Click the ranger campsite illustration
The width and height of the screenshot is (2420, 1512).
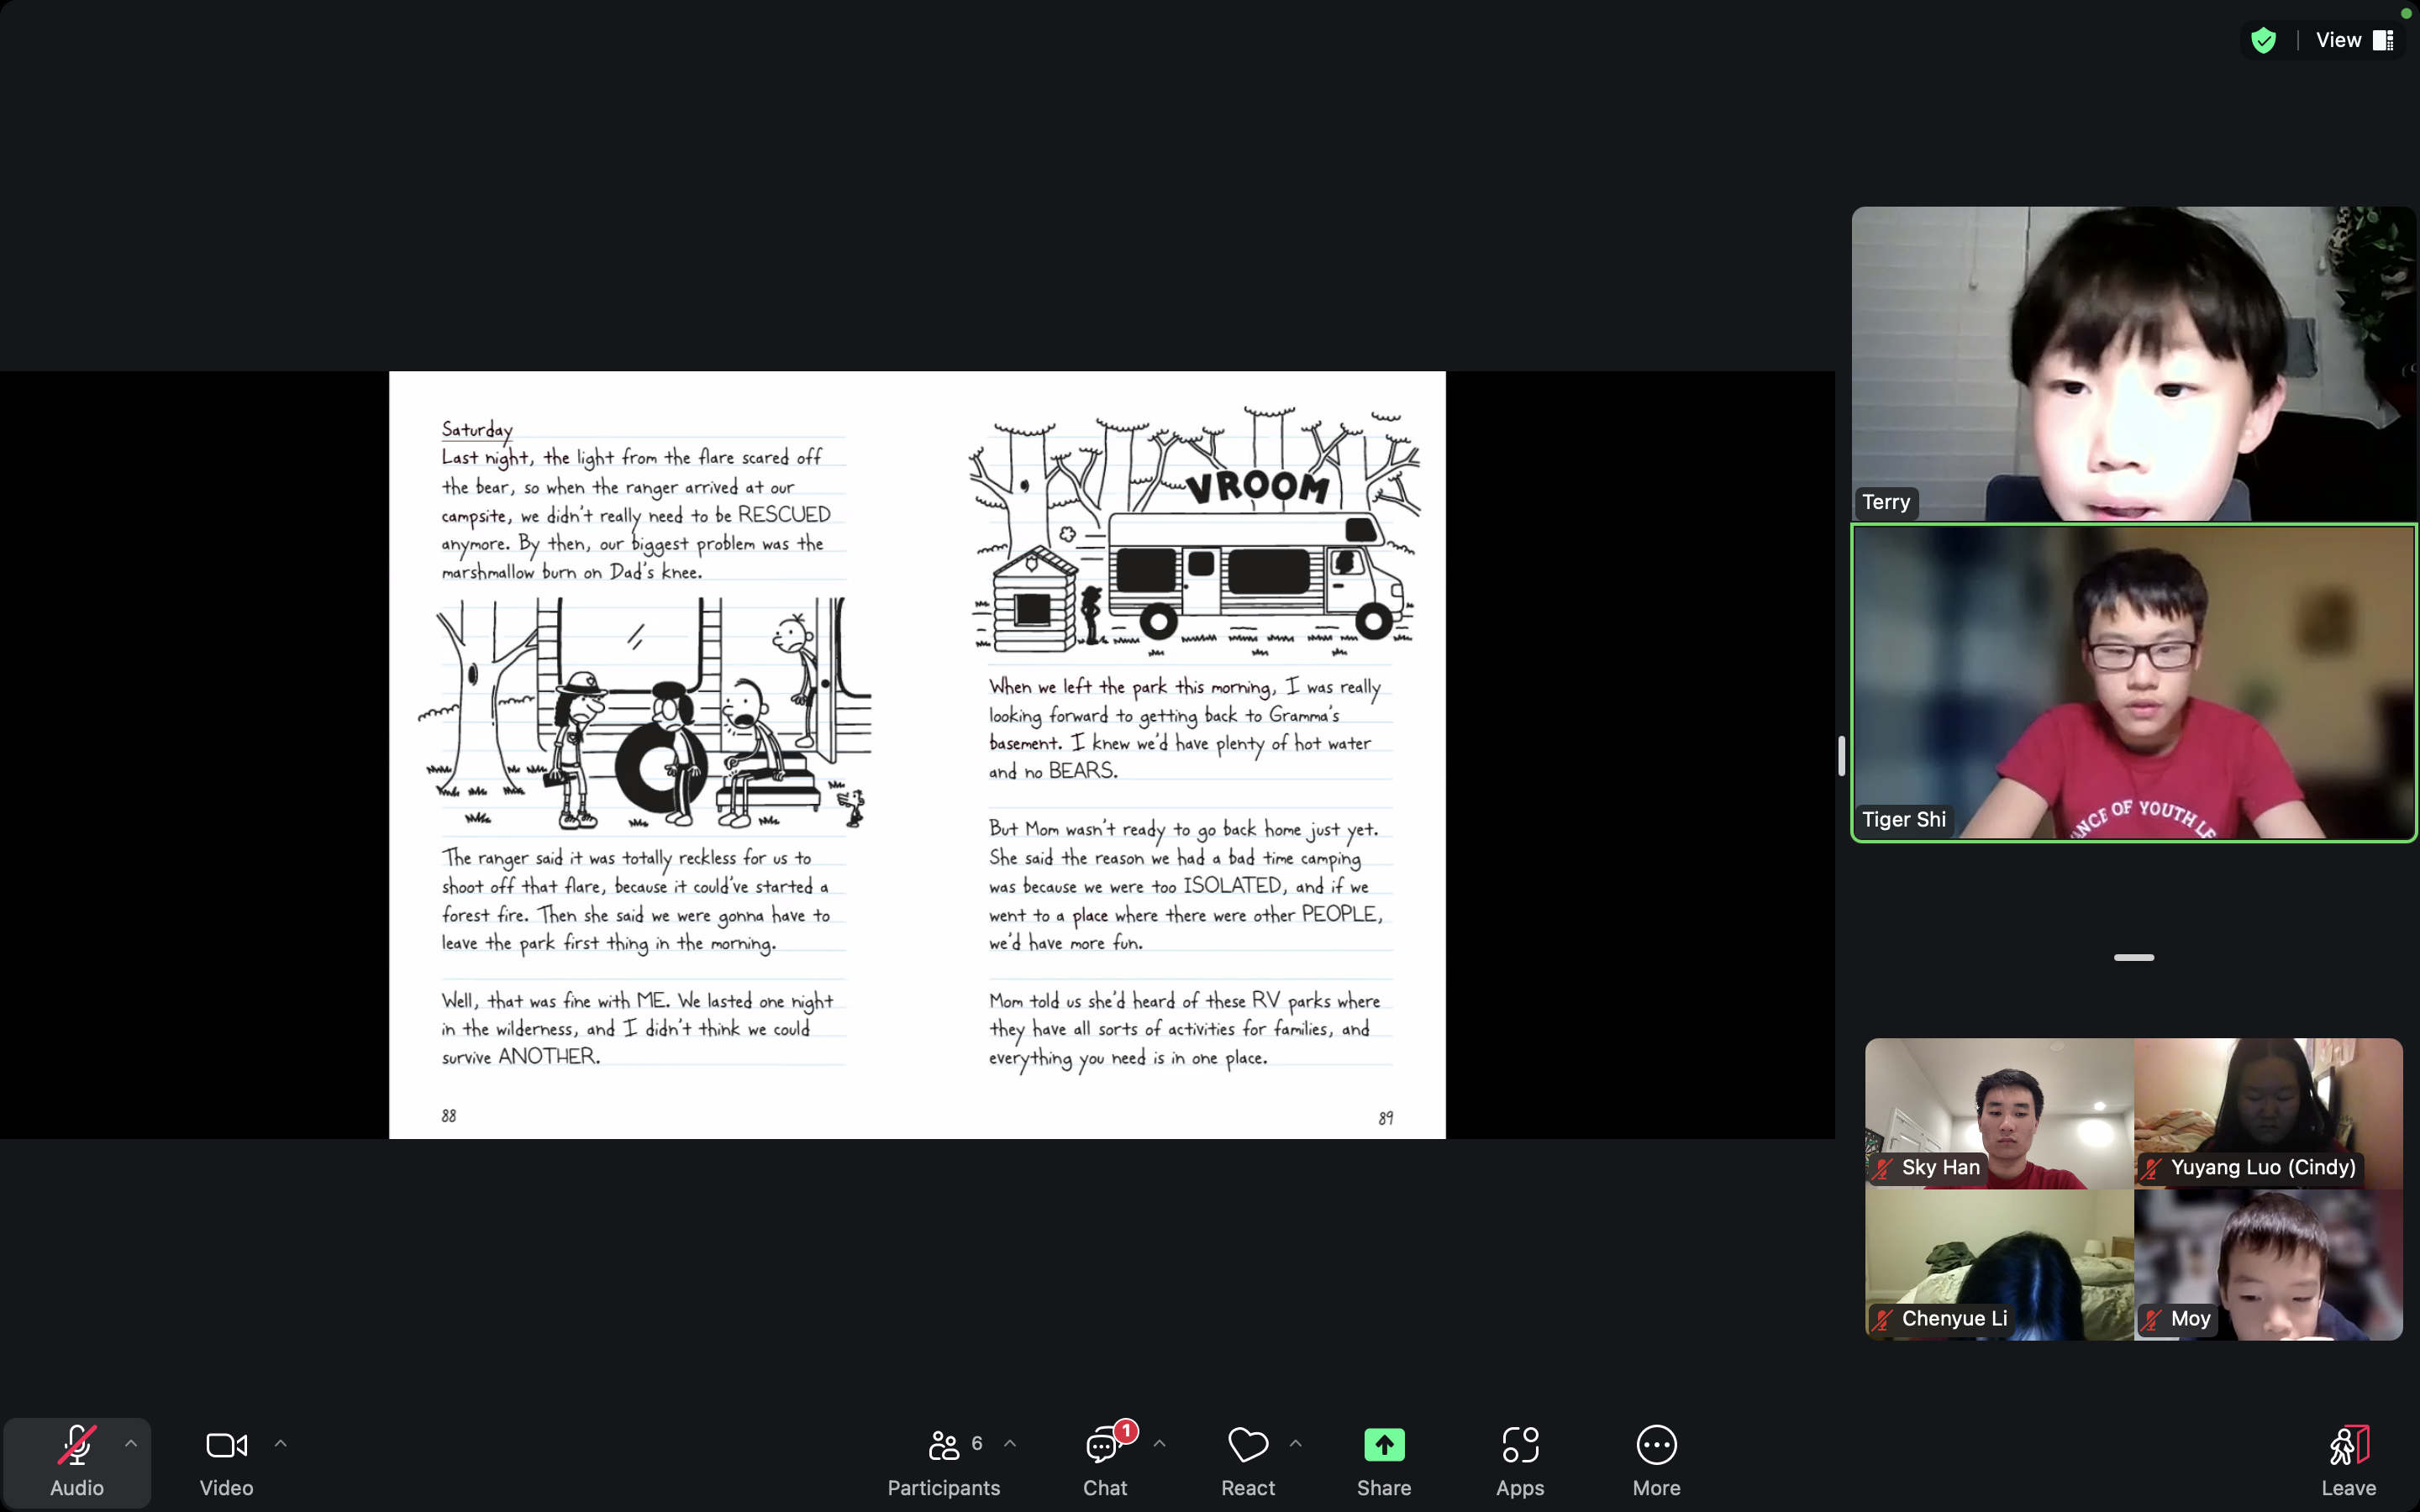tap(645, 714)
